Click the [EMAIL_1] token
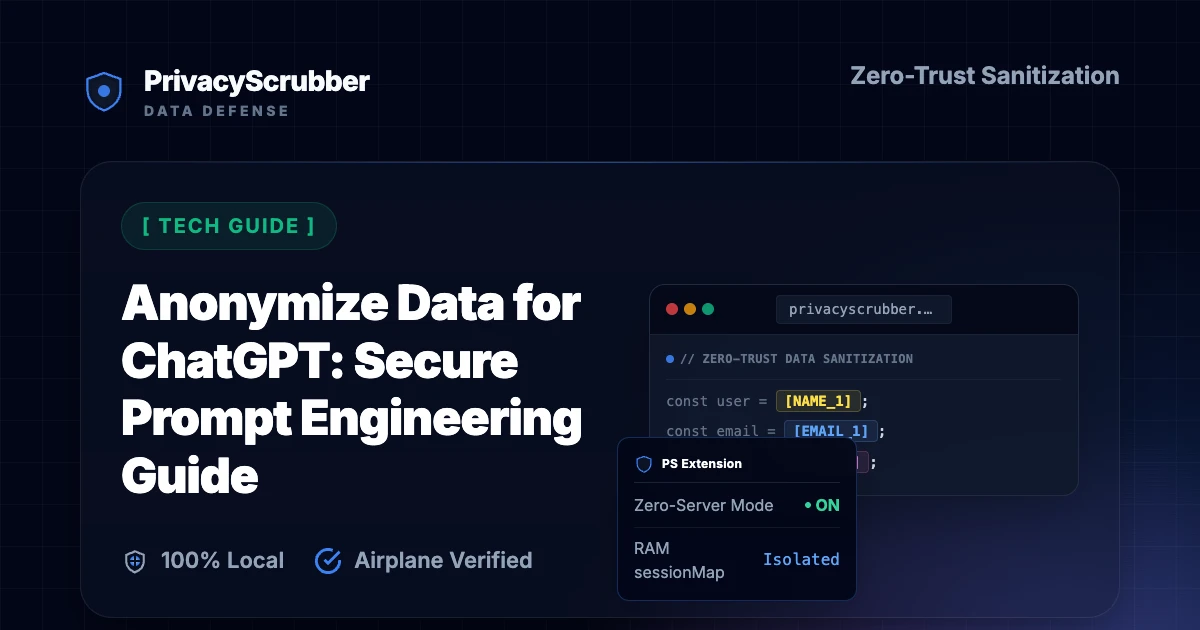 coord(831,431)
